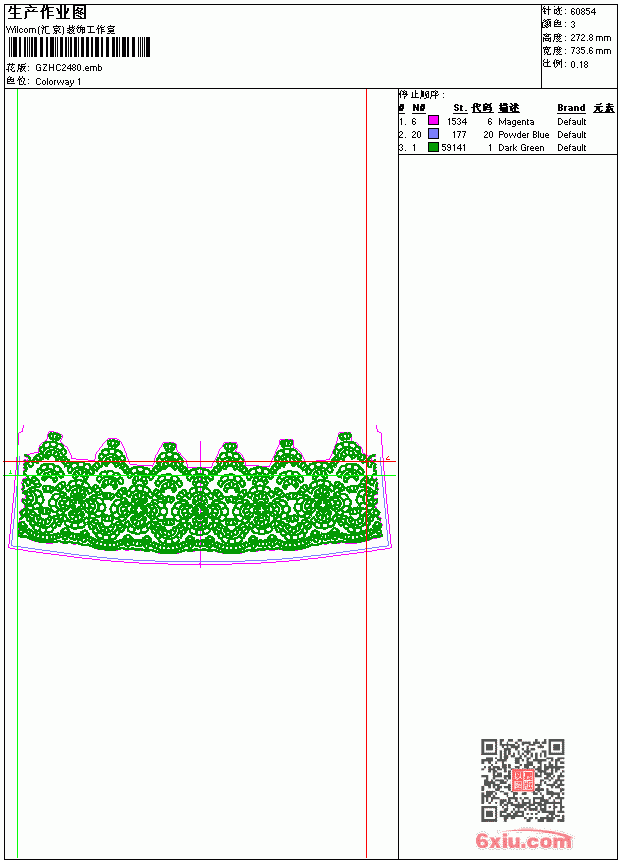Viewport: 620px width, 860px height.
Task: Click the file name GZHC2480.emb
Action: 69,68
